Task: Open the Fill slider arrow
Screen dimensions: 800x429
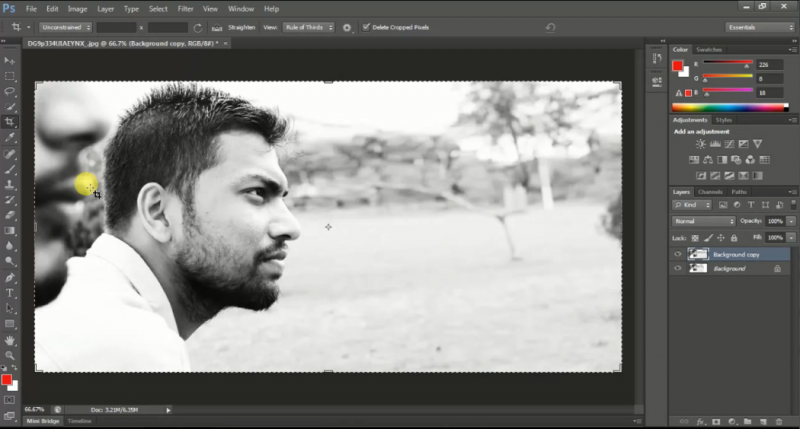Action: click(x=791, y=238)
